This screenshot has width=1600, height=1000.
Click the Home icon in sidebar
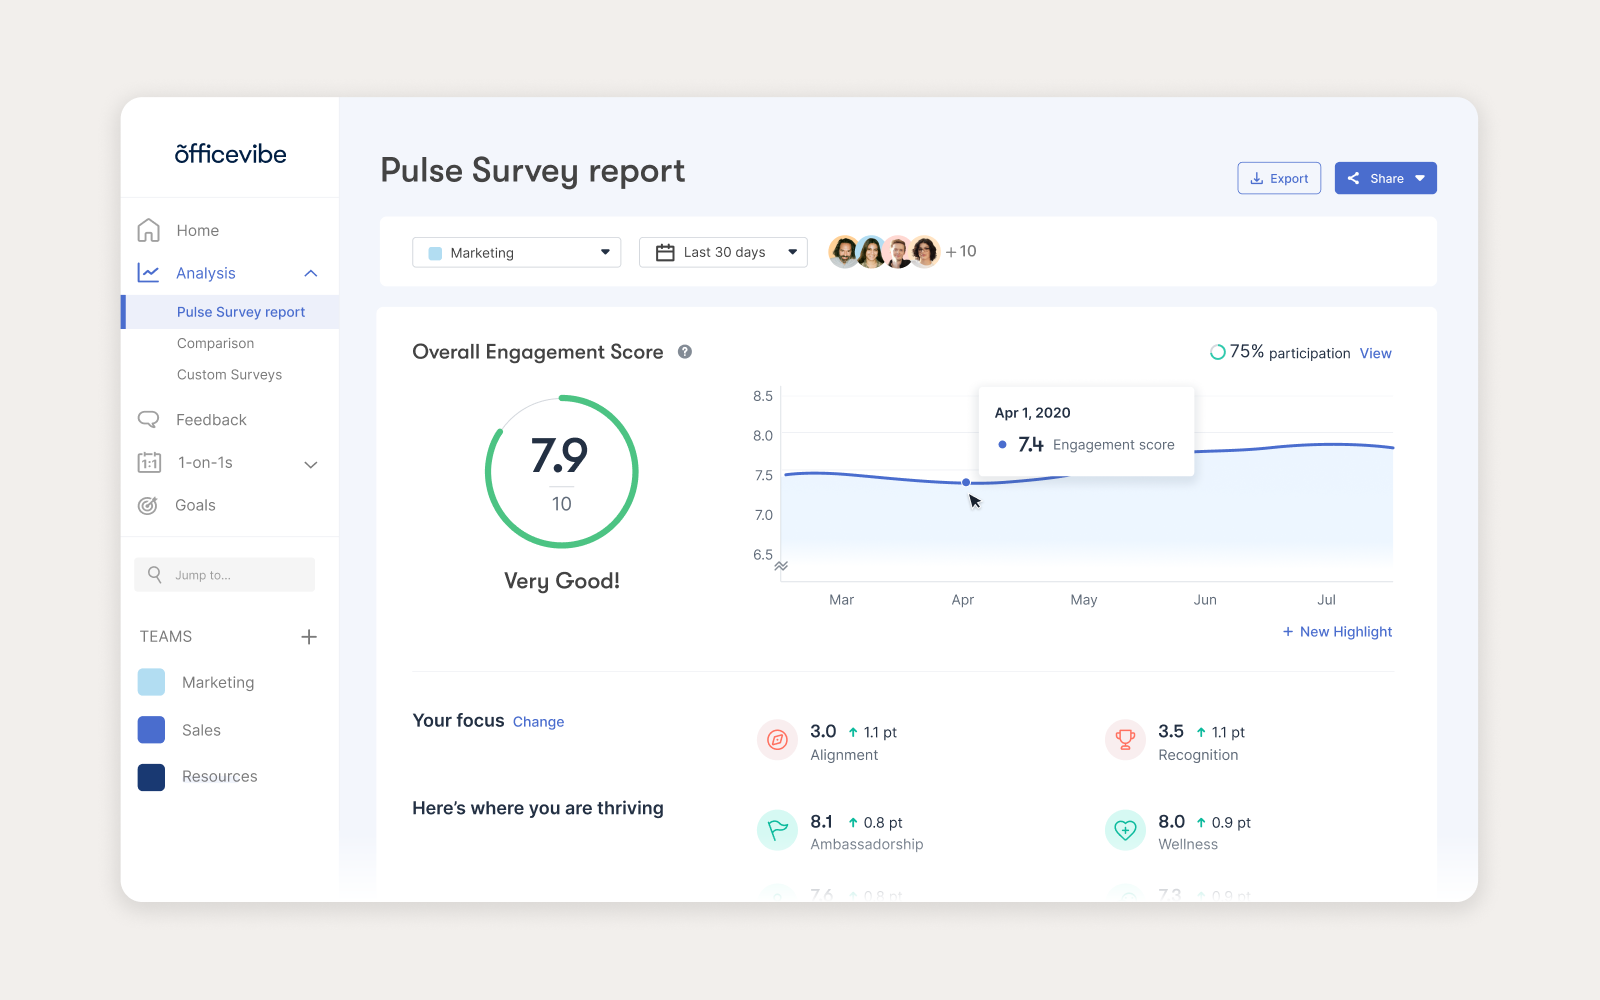(149, 231)
